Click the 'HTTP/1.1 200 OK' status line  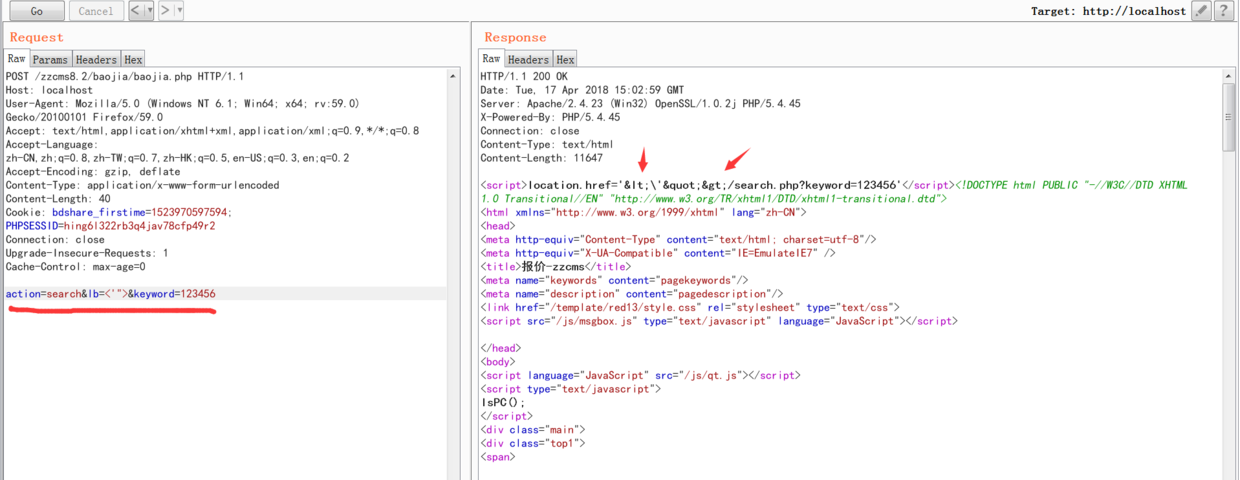click(524, 76)
